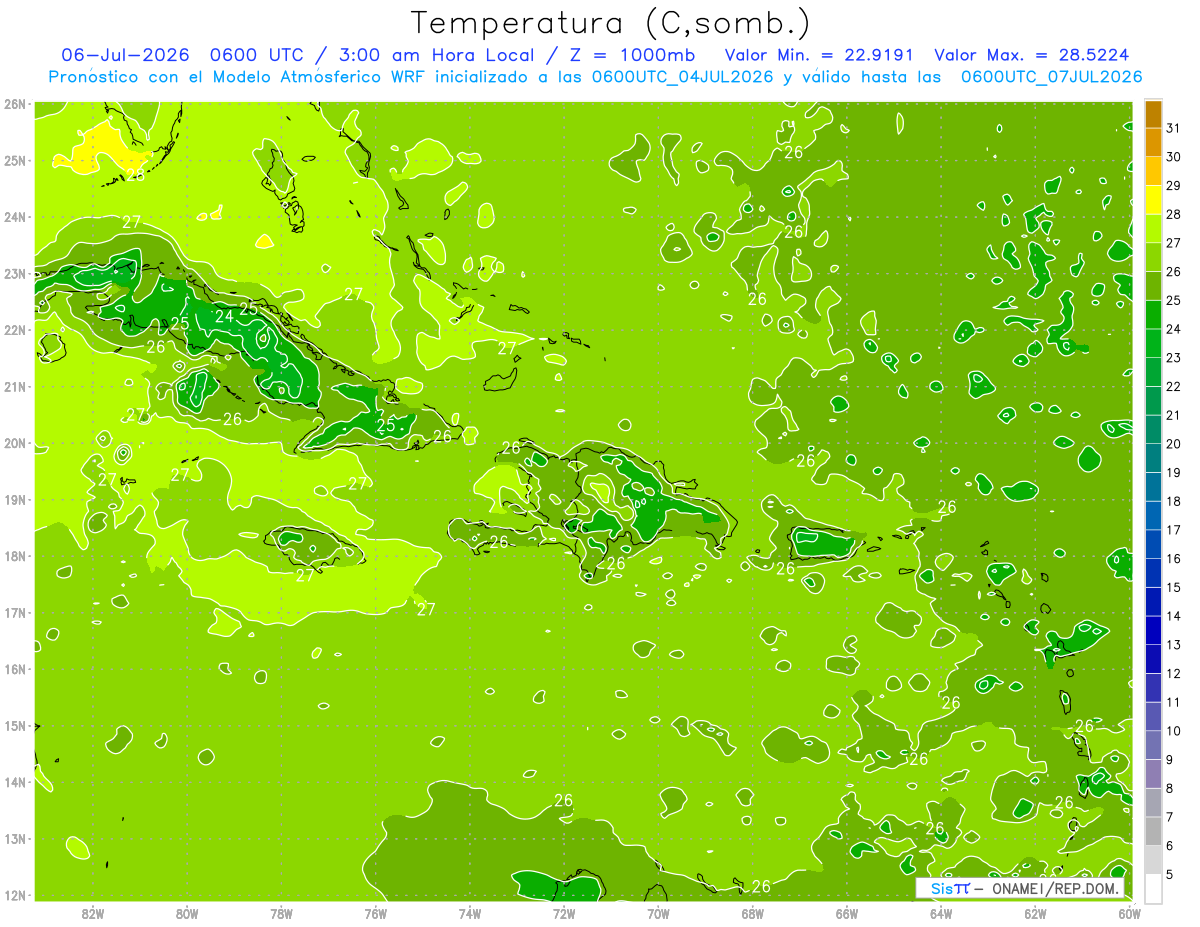Image resolution: width=1200 pixels, height=927 pixels.
Task: Click the legend scale value 20
Action: tap(1173, 444)
